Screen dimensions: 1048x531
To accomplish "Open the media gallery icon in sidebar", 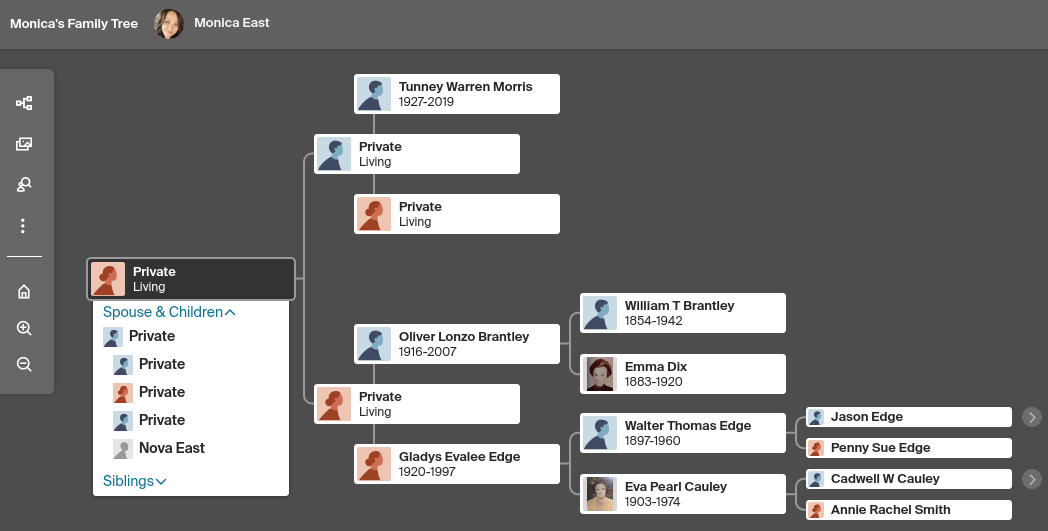I will 24,144.
